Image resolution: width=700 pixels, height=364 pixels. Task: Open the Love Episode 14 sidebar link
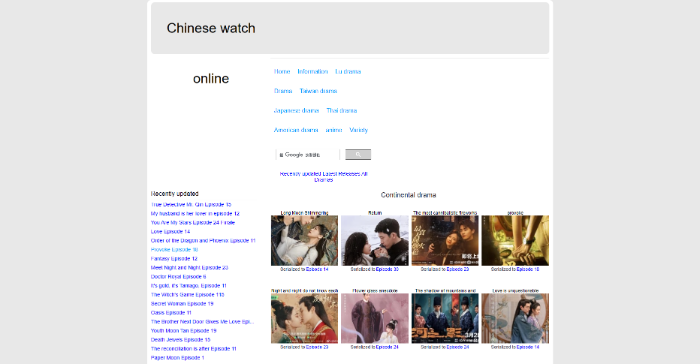coord(171,231)
